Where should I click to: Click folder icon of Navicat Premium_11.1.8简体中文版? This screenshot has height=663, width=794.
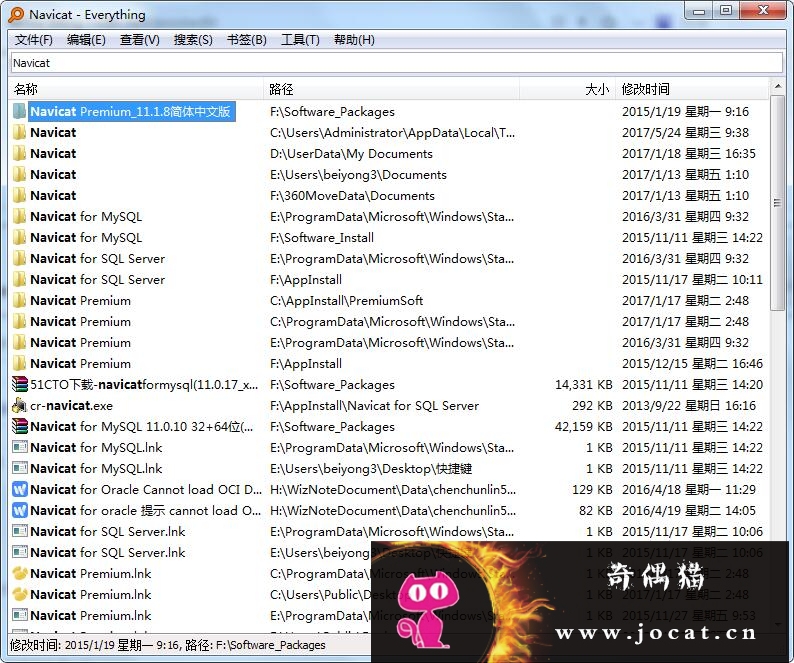coord(19,111)
